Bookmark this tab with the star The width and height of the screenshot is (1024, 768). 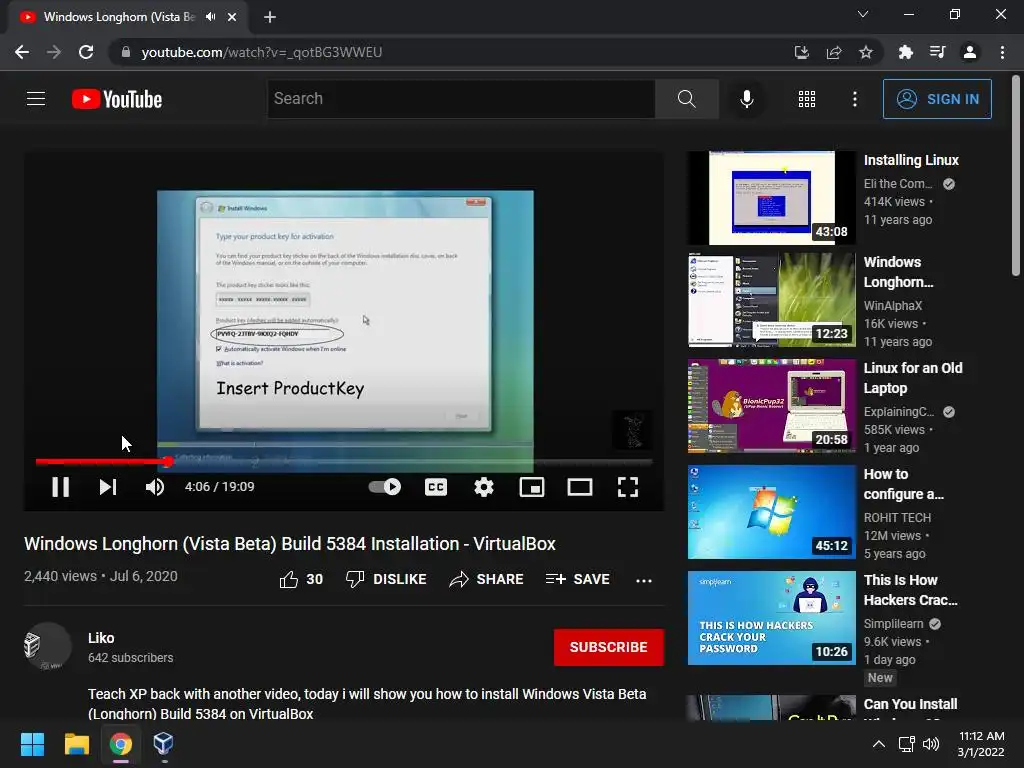[x=865, y=52]
